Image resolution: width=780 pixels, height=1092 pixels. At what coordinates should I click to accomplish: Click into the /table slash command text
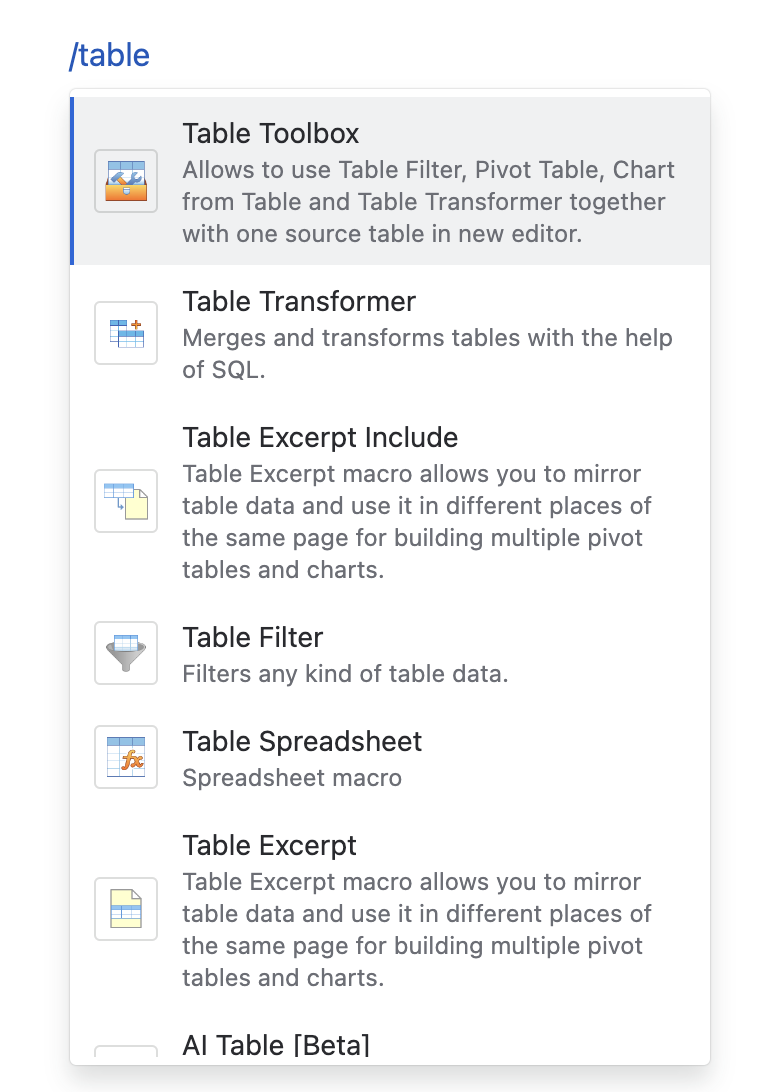pos(109,55)
